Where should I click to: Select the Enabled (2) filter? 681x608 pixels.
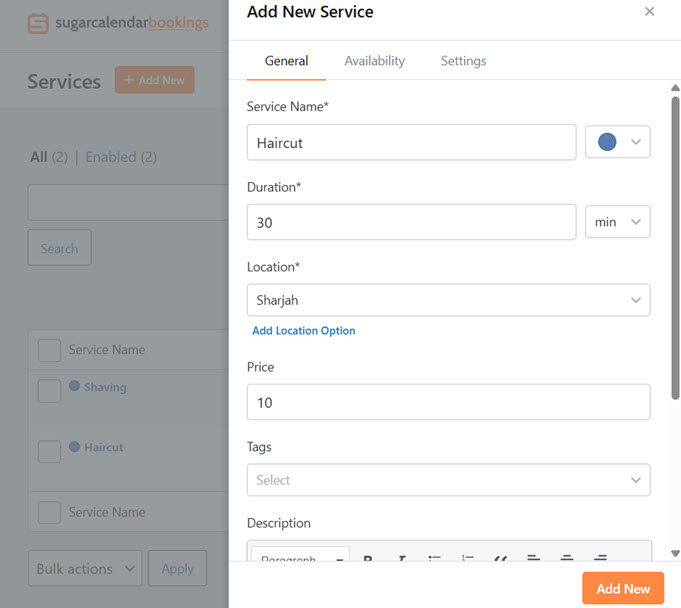121,157
